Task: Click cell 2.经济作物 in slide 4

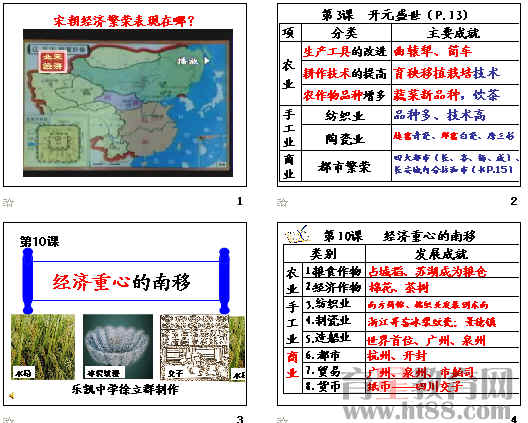Action: pyautogui.click(x=334, y=287)
